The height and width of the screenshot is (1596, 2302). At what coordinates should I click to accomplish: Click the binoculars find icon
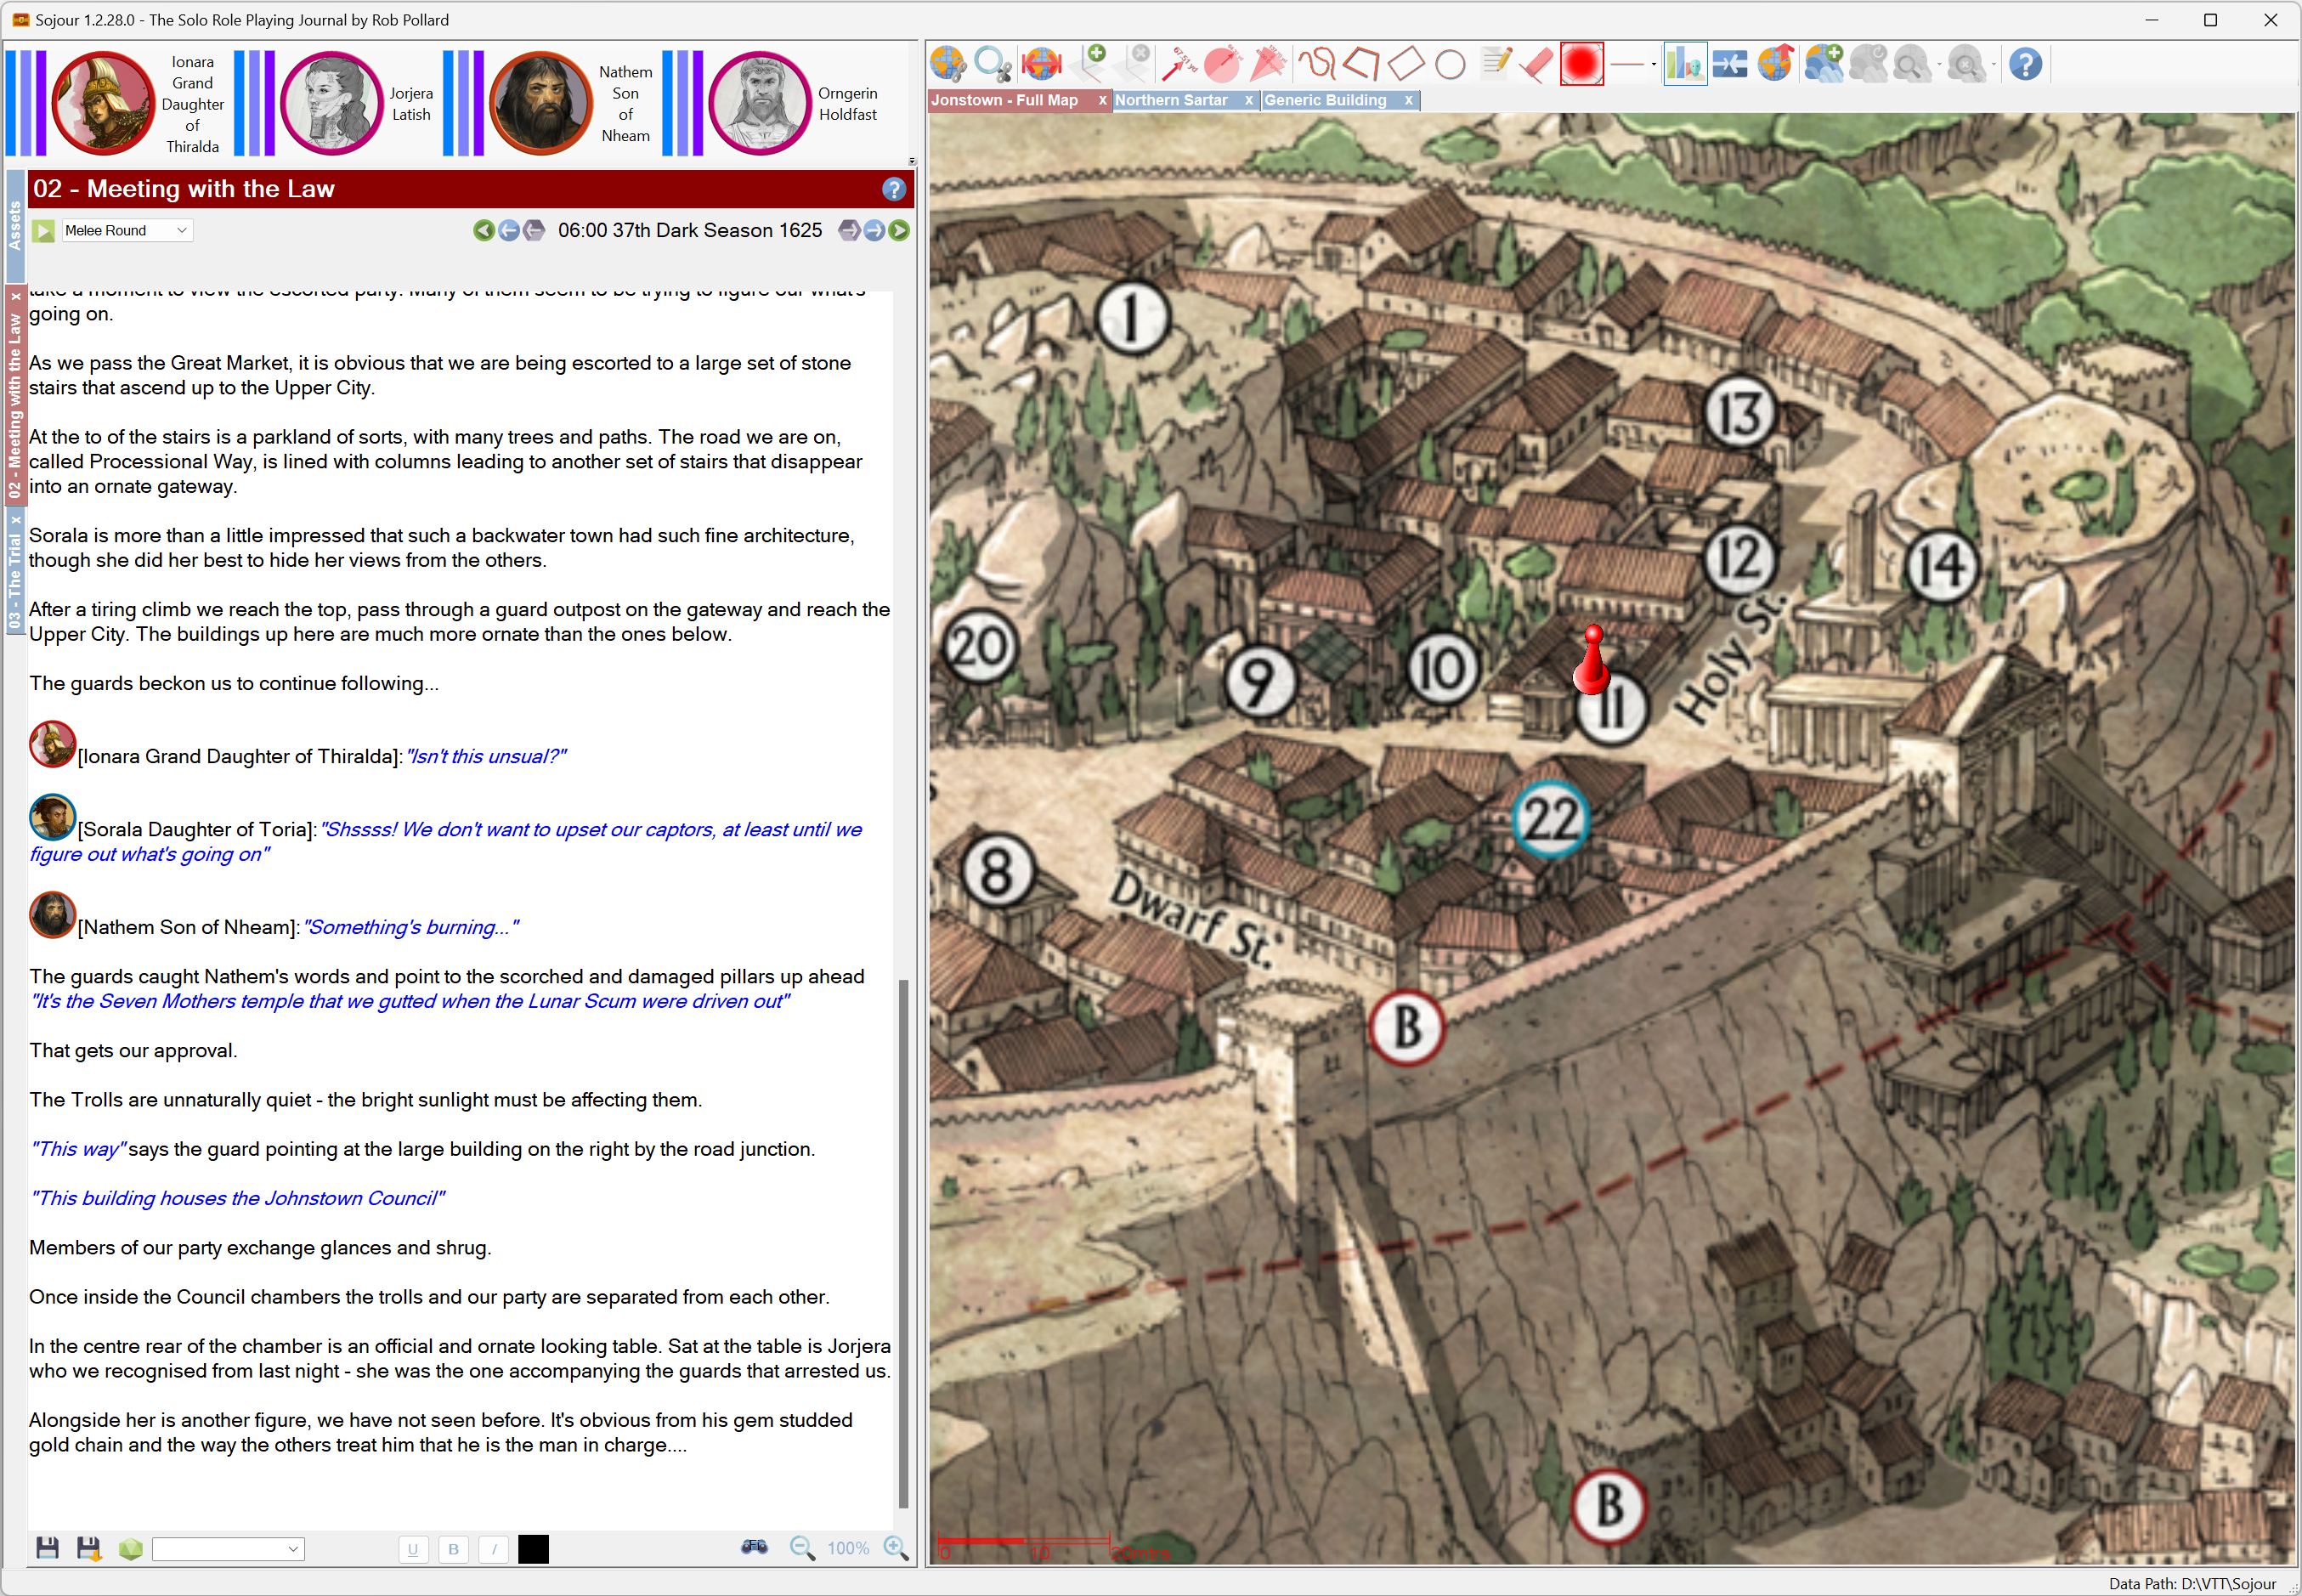[x=754, y=1547]
